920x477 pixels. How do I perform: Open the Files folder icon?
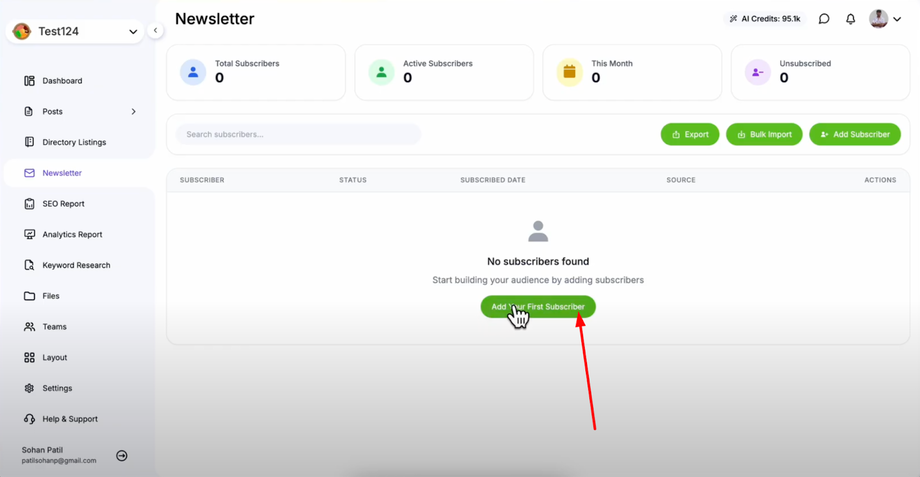point(29,296)
